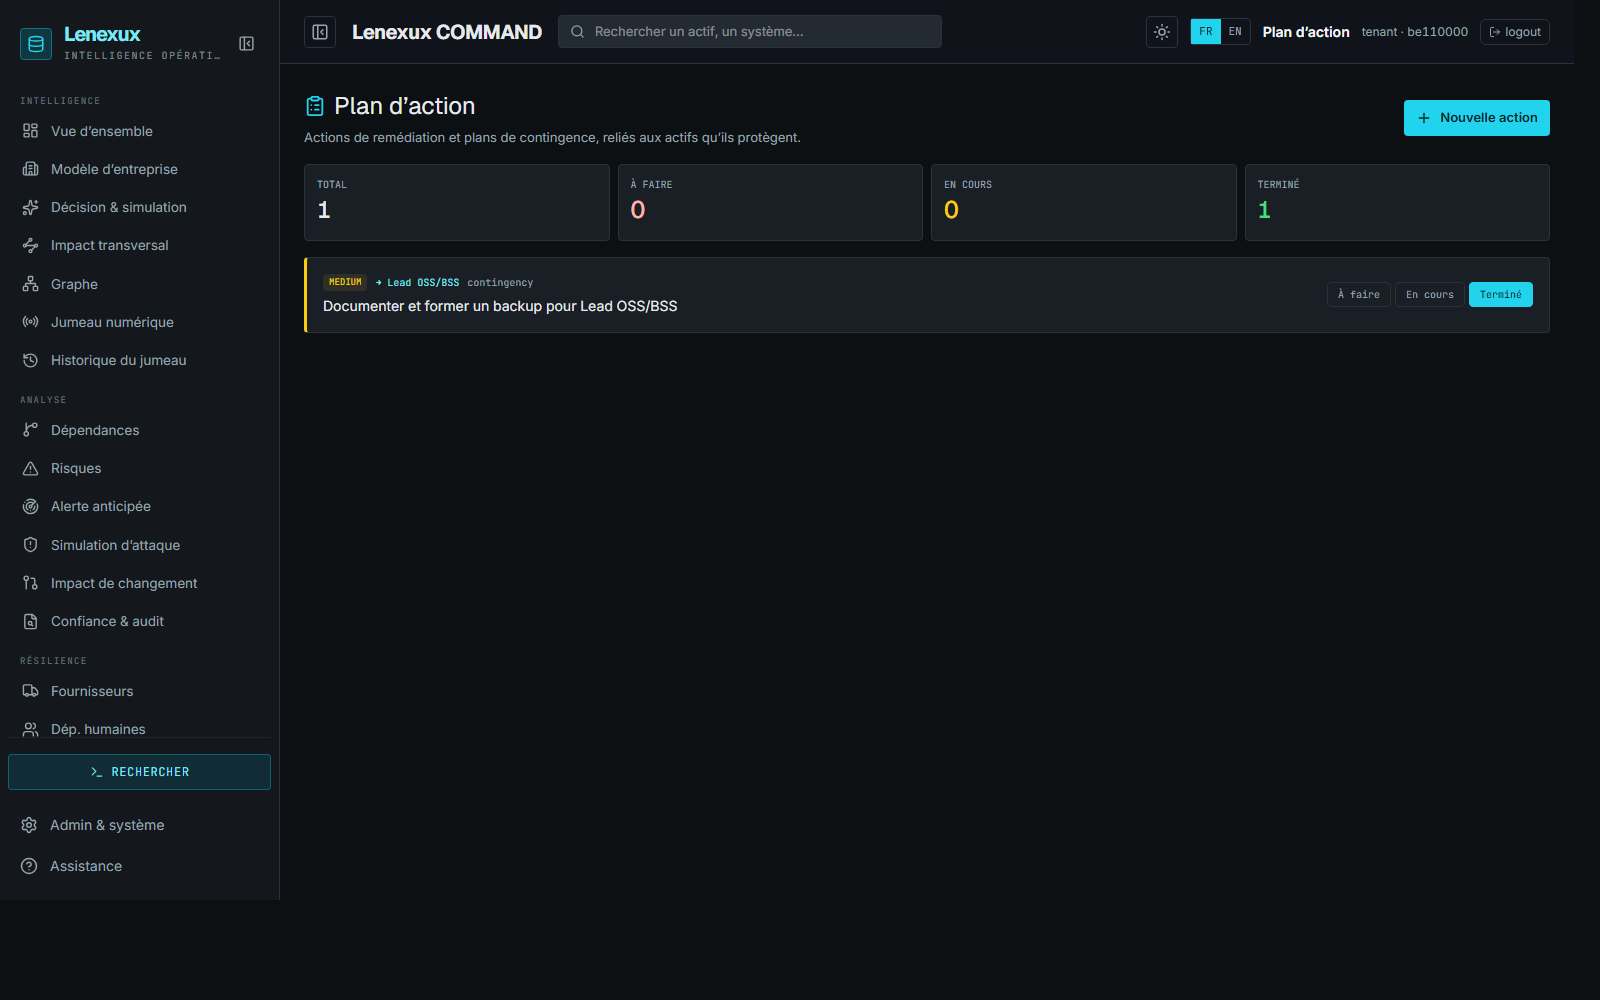This screenshot has width=1600, height=1000.
Task: Create a Nouvelle action
Action: pyautogui.click(x=1476, y=118)
